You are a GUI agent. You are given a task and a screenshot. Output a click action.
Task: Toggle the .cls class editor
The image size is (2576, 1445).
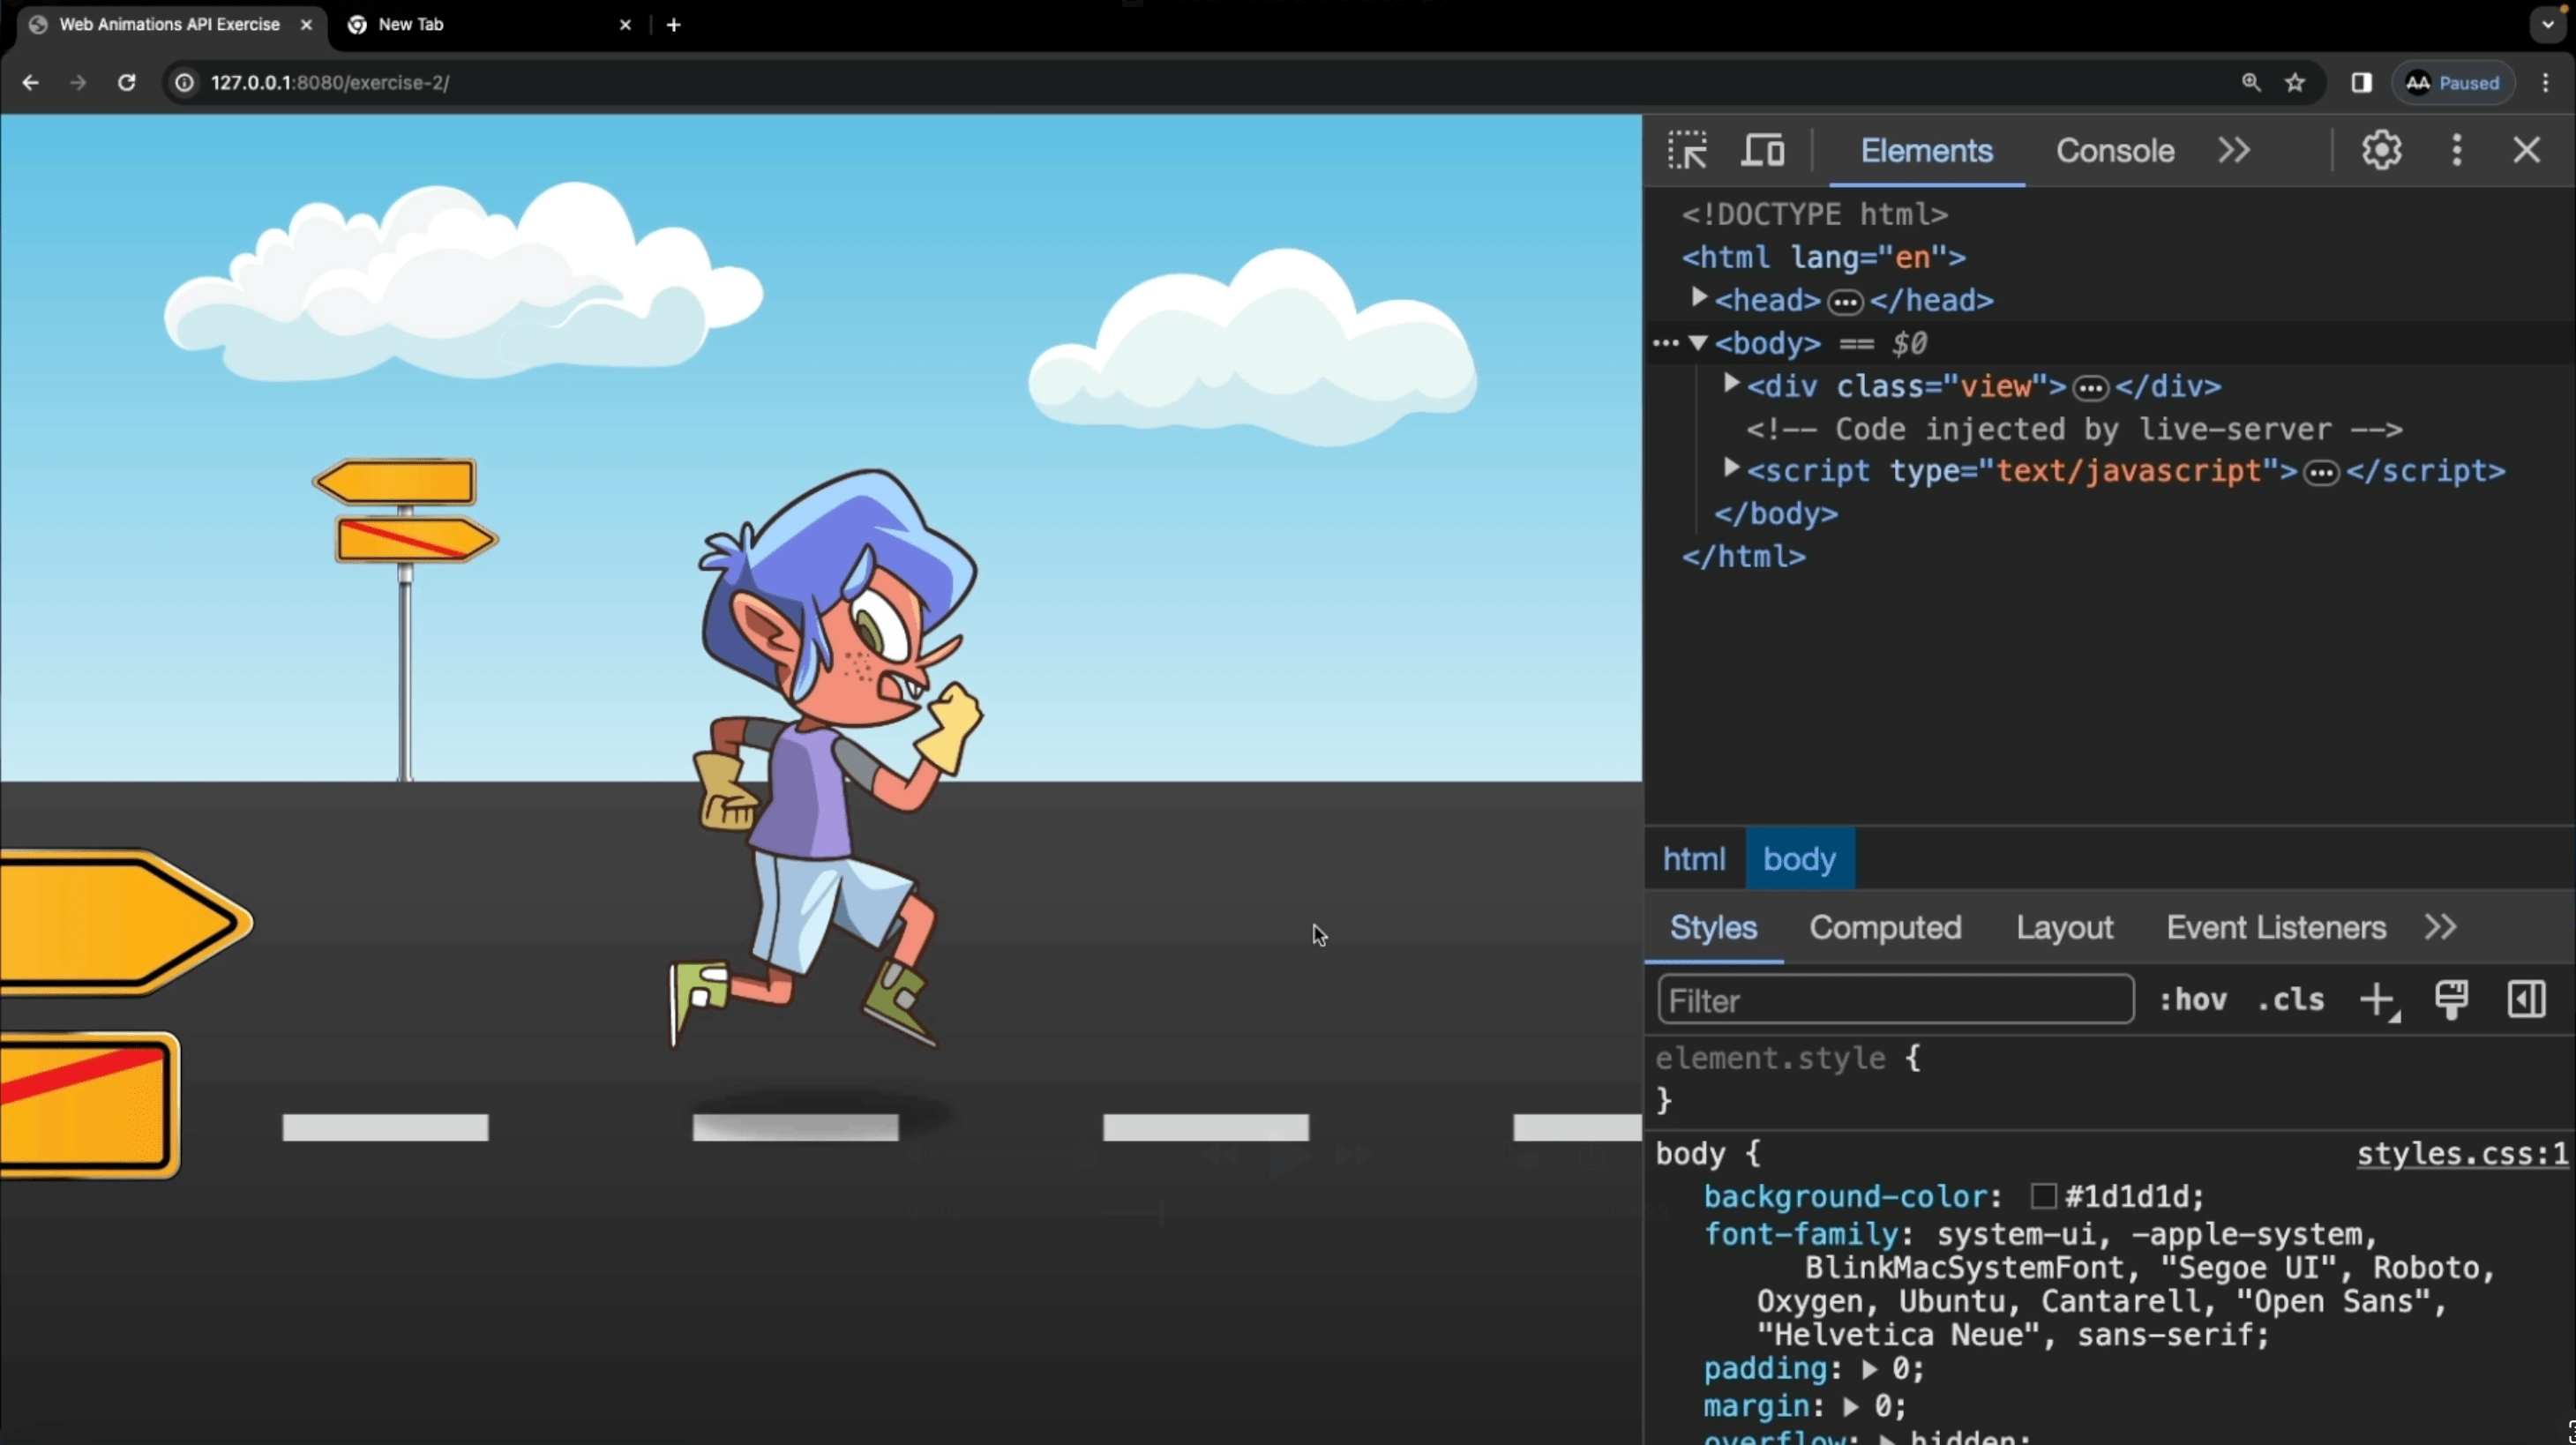tap(2290, 1000)
